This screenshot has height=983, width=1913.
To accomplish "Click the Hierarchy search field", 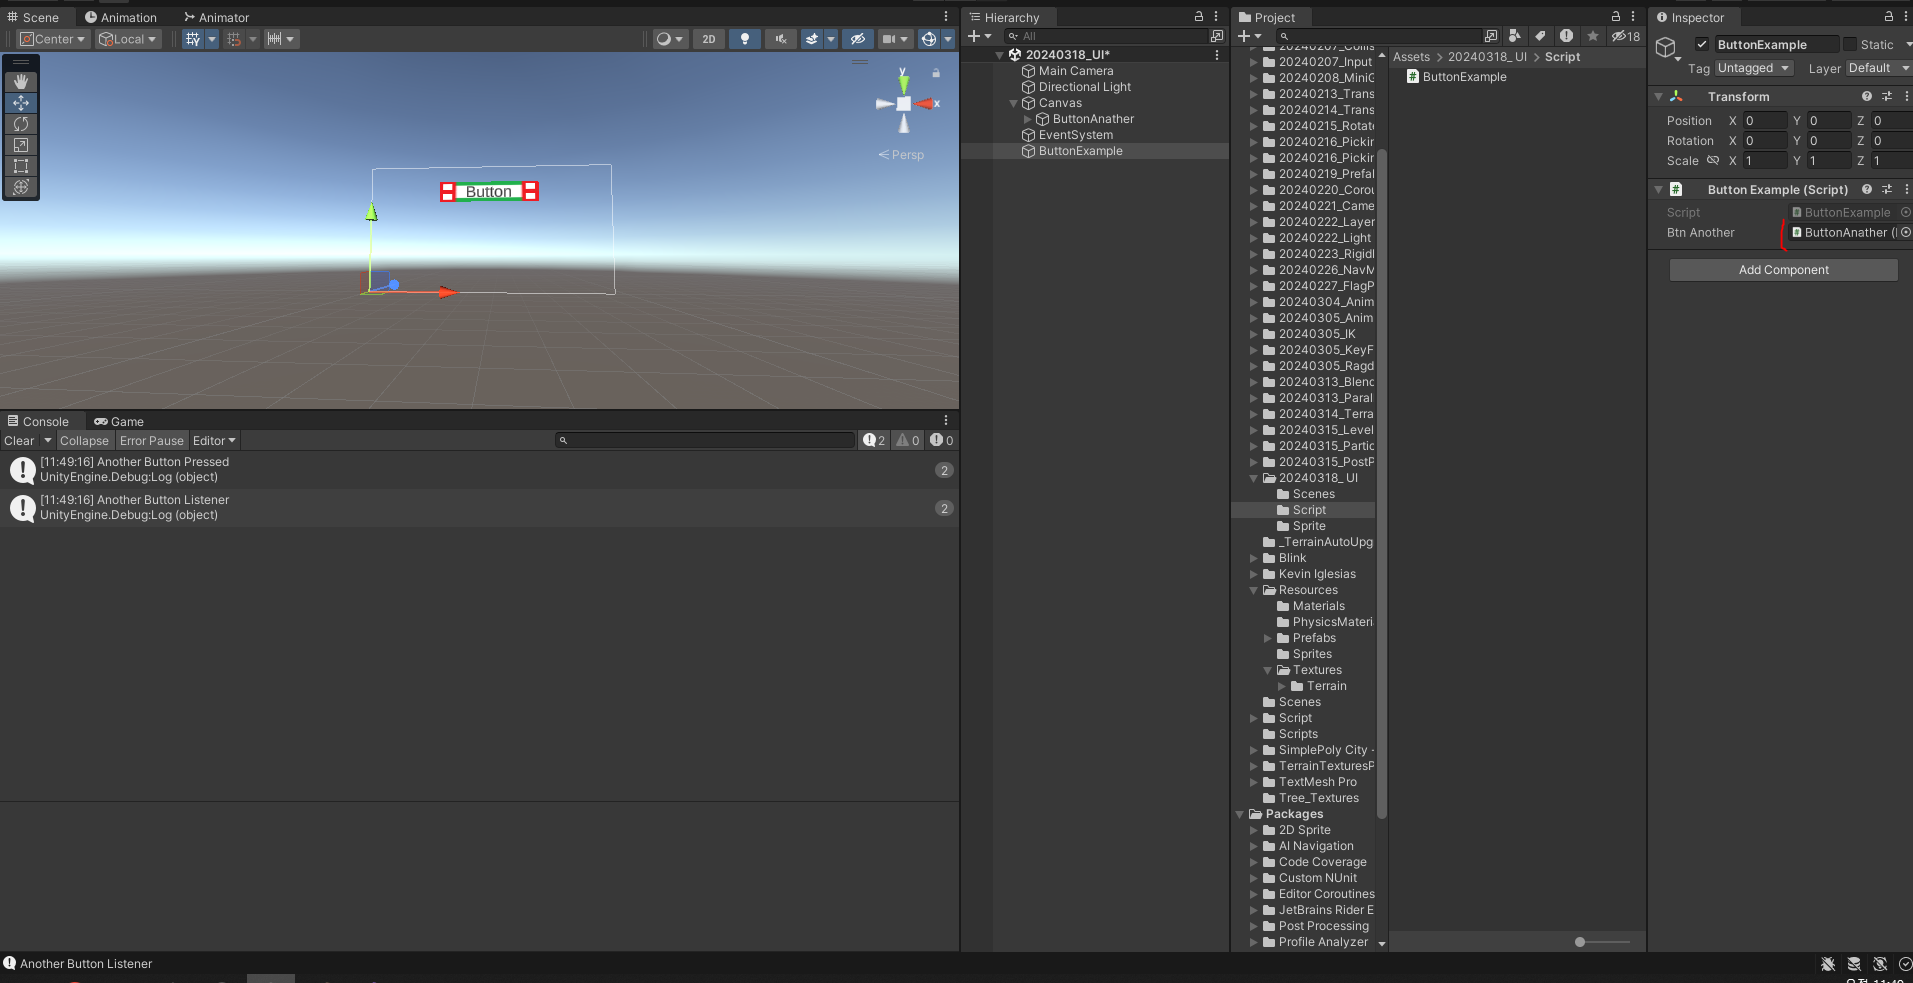I will (1105, 36).
